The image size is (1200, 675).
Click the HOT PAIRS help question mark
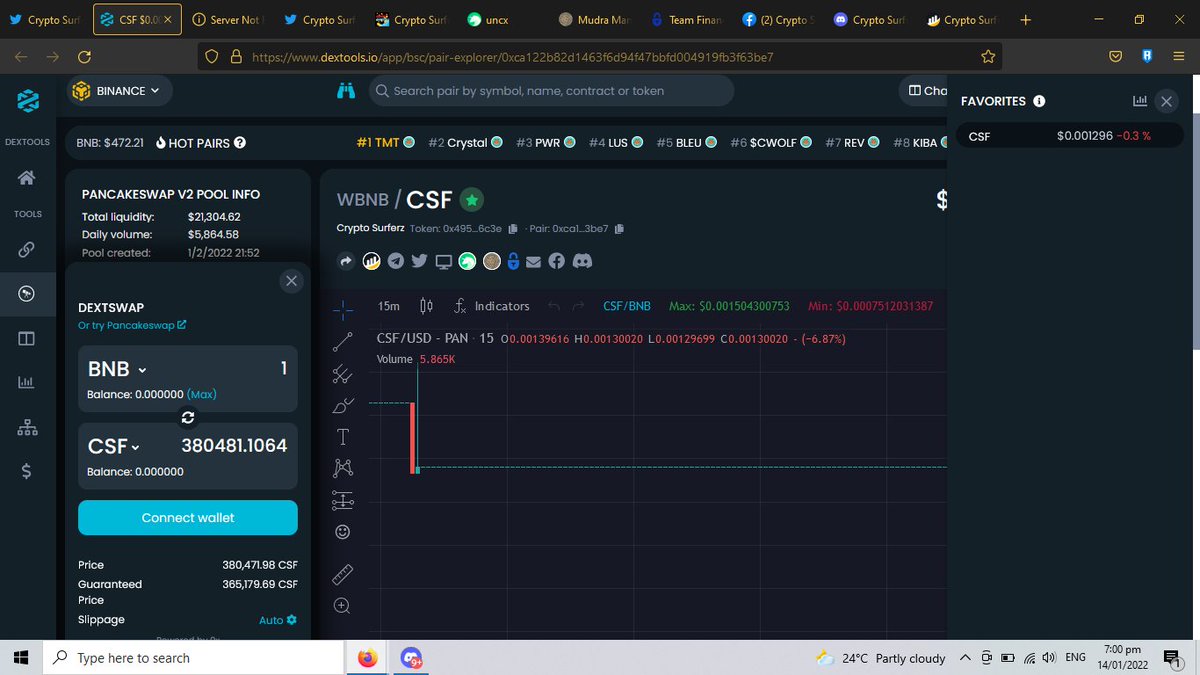(240, 143)
